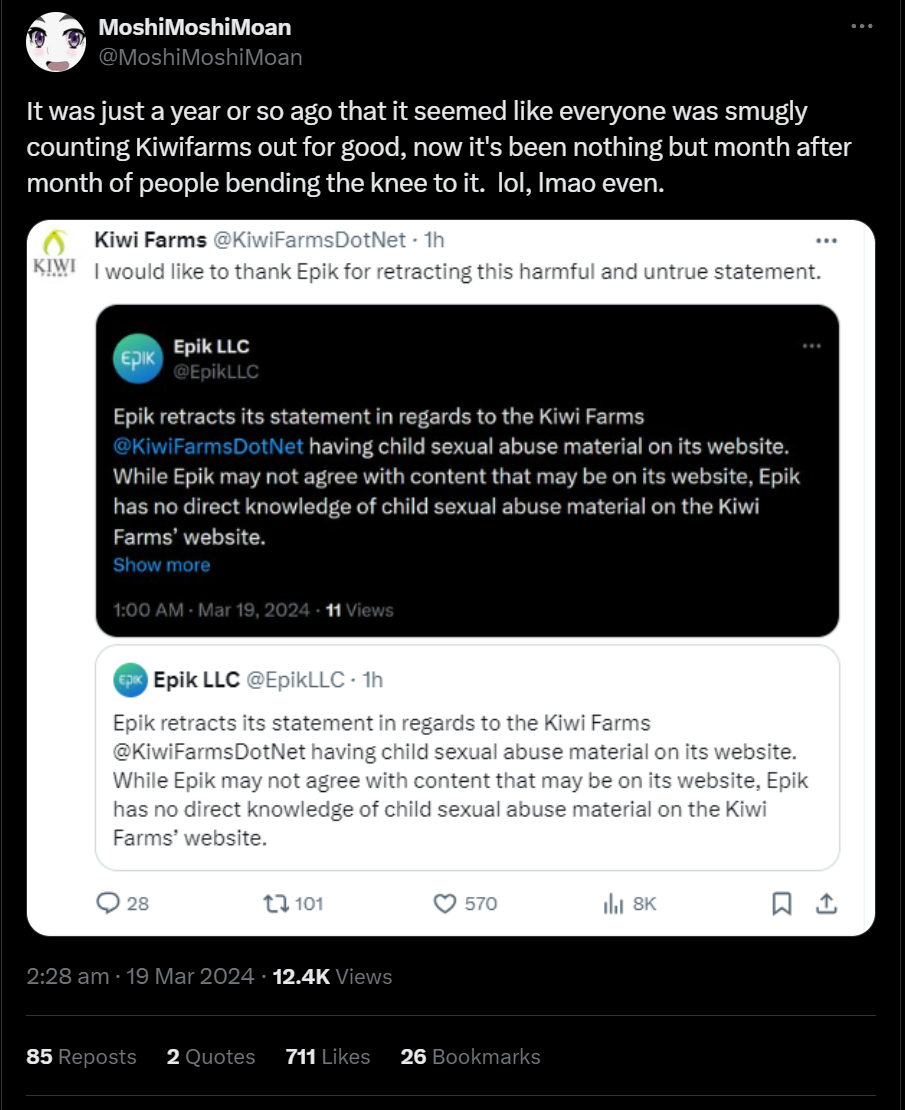Click MoshiMoshiMoan's anime profile avatar
Screen dimensions: 905x1110
(55, 42)
